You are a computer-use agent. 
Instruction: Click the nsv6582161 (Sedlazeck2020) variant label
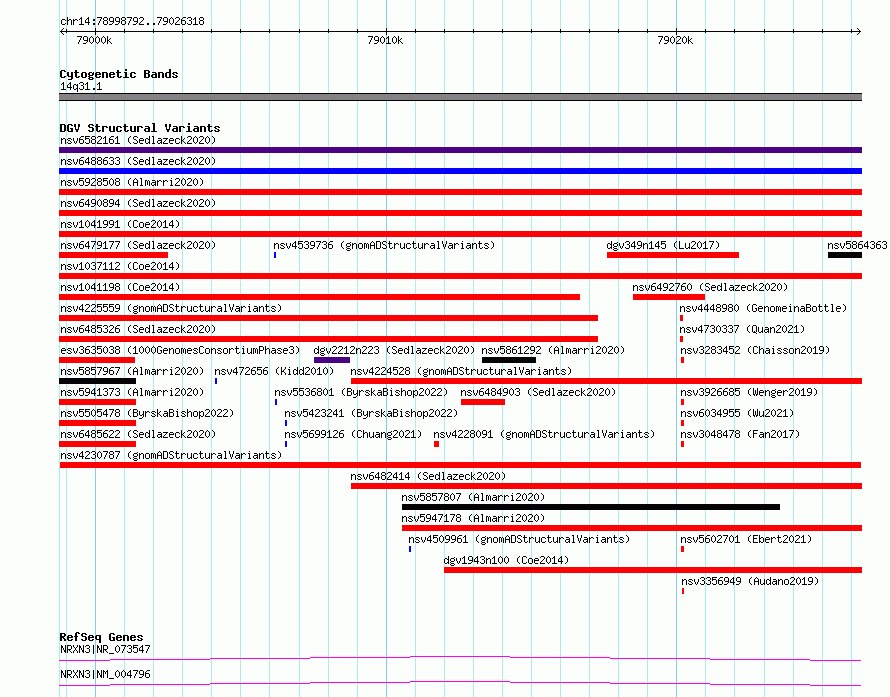coord(138,140)
